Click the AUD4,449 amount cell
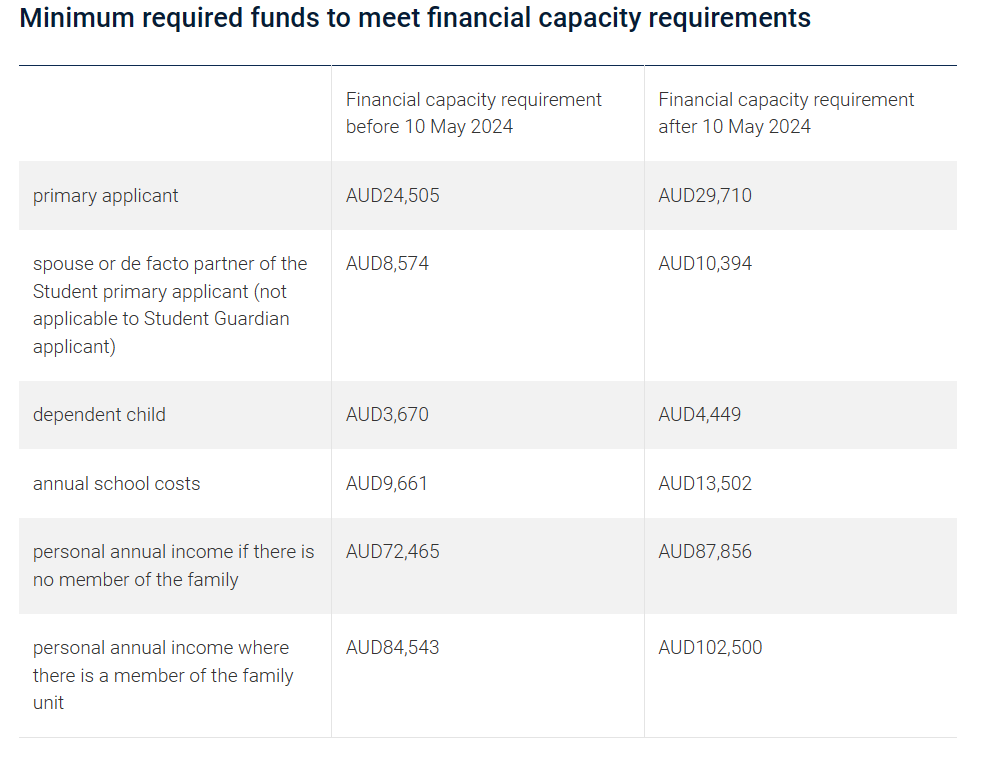Viewport: 996px width, 765px height. tap(700, 415)
